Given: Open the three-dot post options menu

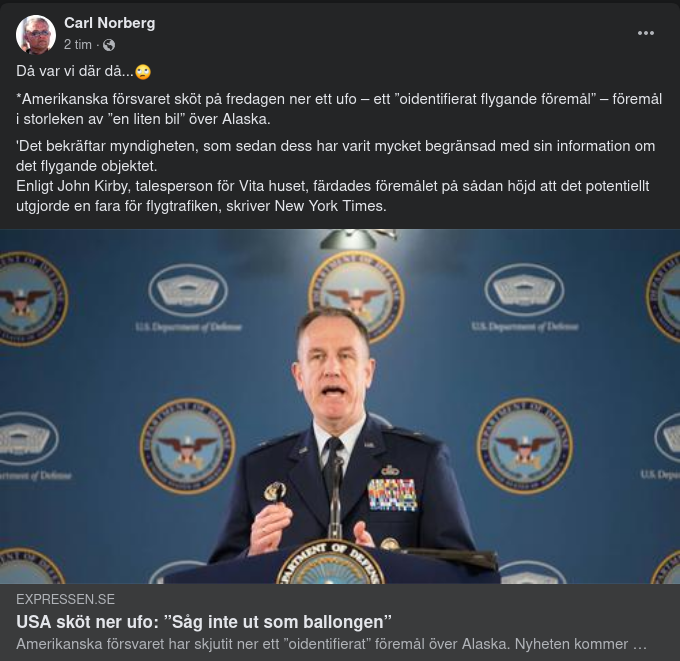Looking at the screenshot, I should coord(646,33).
